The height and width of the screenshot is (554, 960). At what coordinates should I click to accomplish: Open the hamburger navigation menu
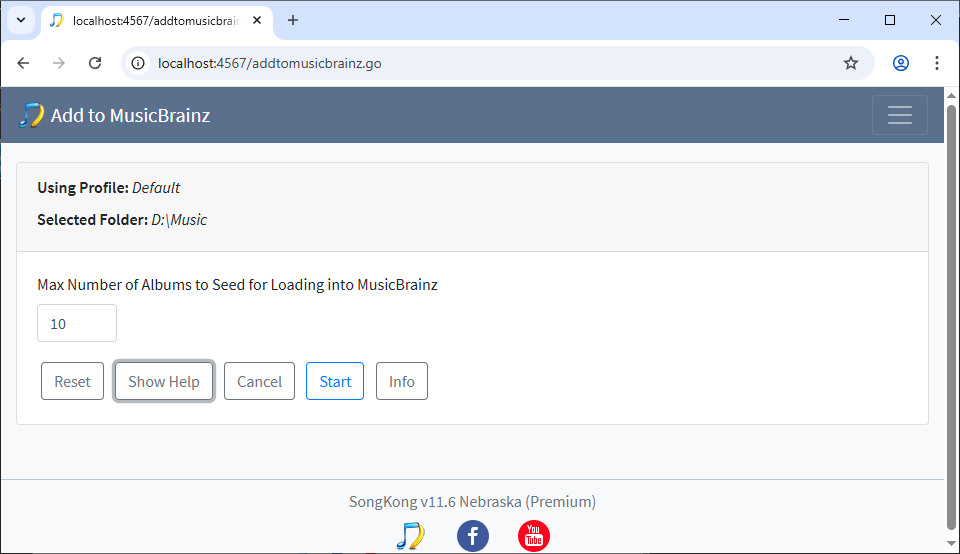coord(899,115)
